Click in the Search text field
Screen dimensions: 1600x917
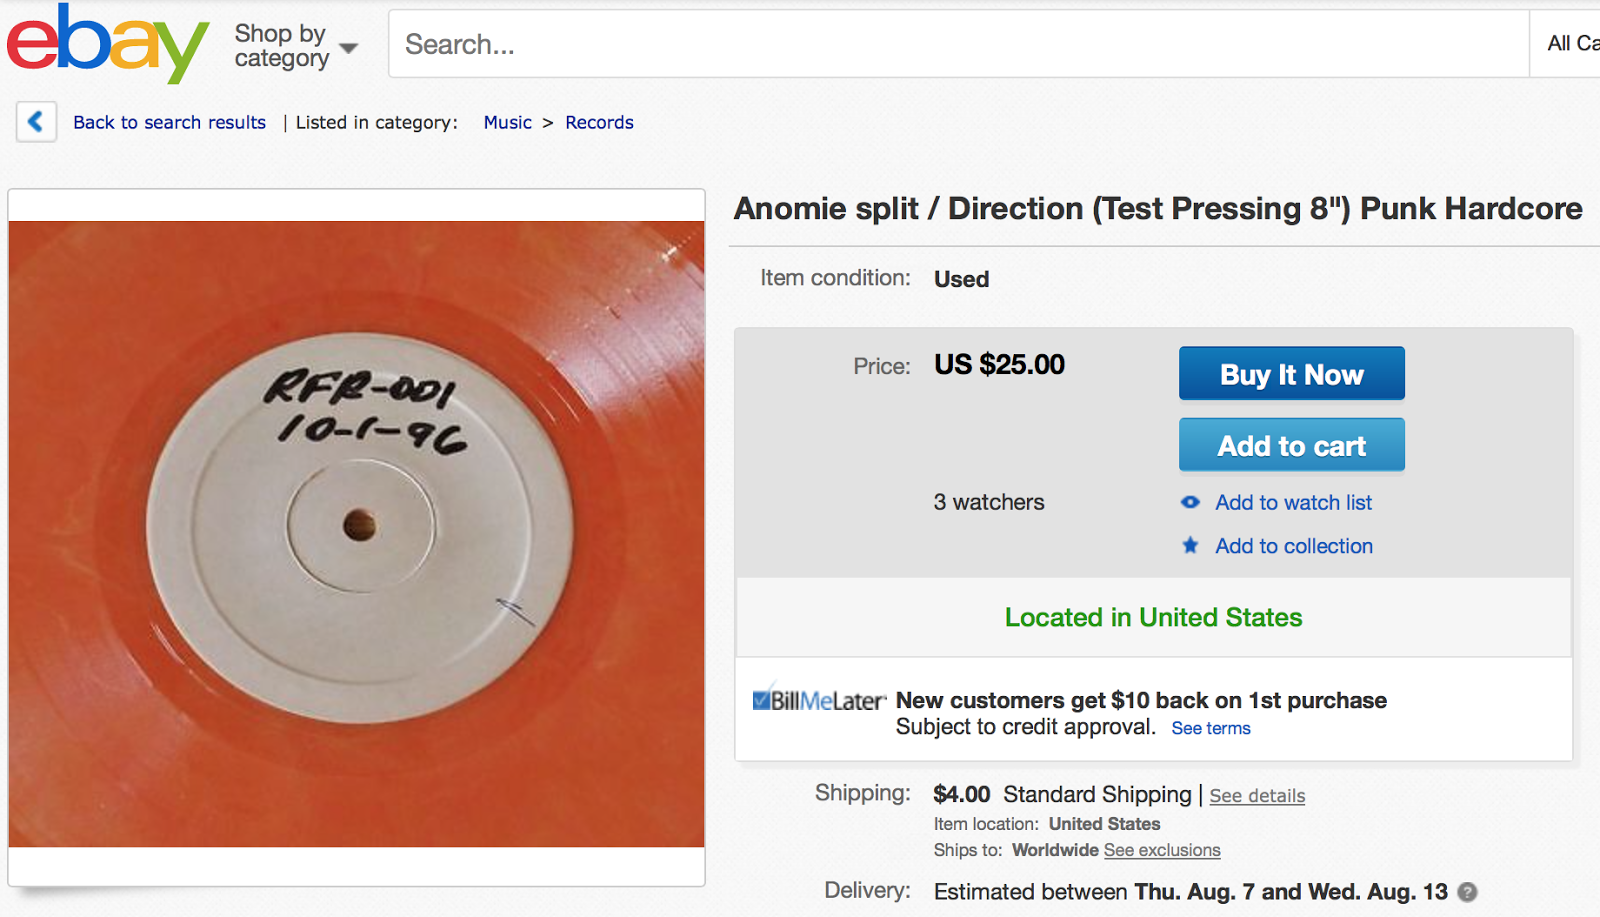[x=957, y=44]
